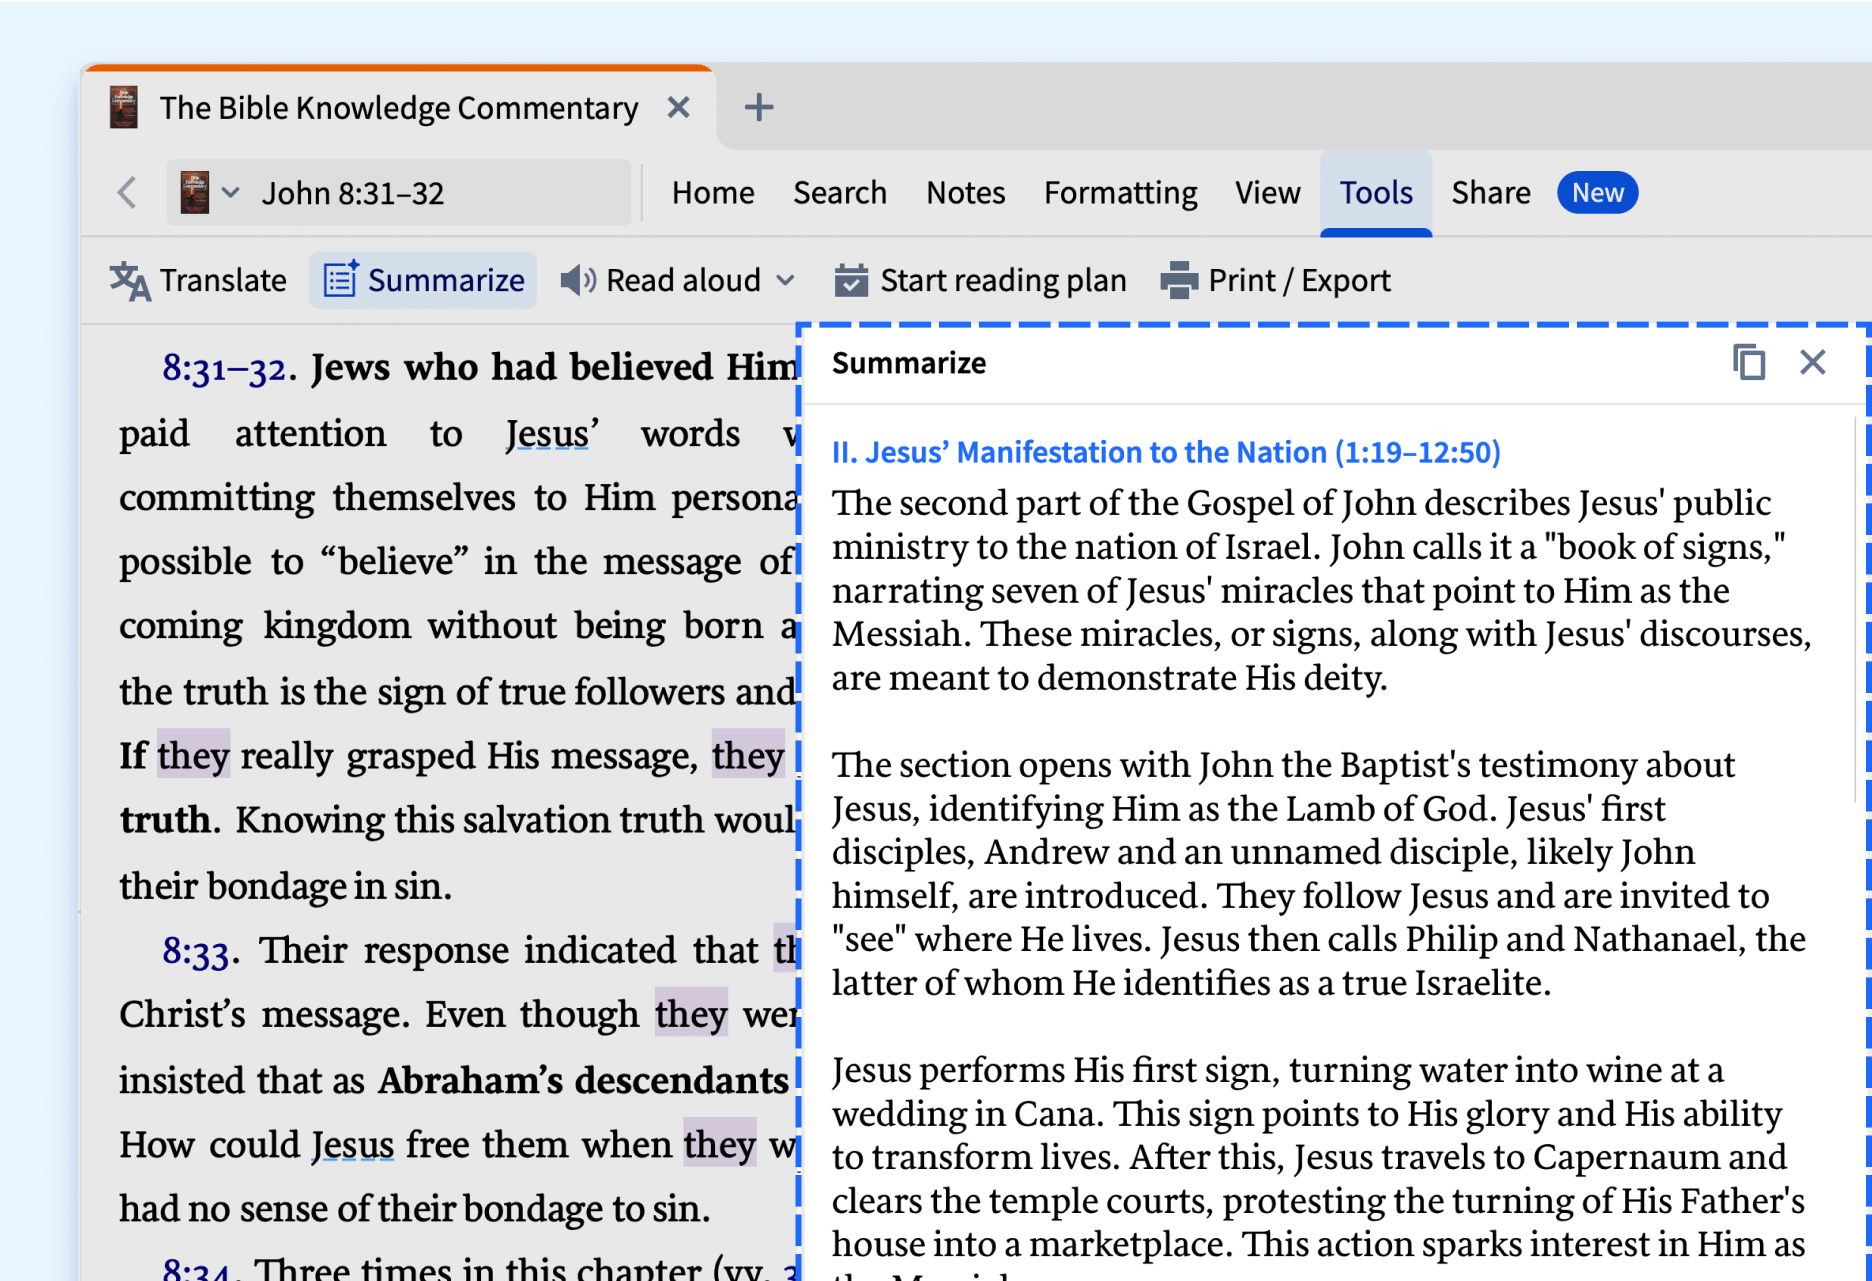Open the Jesus' Manifestation to the Nation link
Screen dimensions: 1872x1281
pyautogui.click(x=1166, y=452)
